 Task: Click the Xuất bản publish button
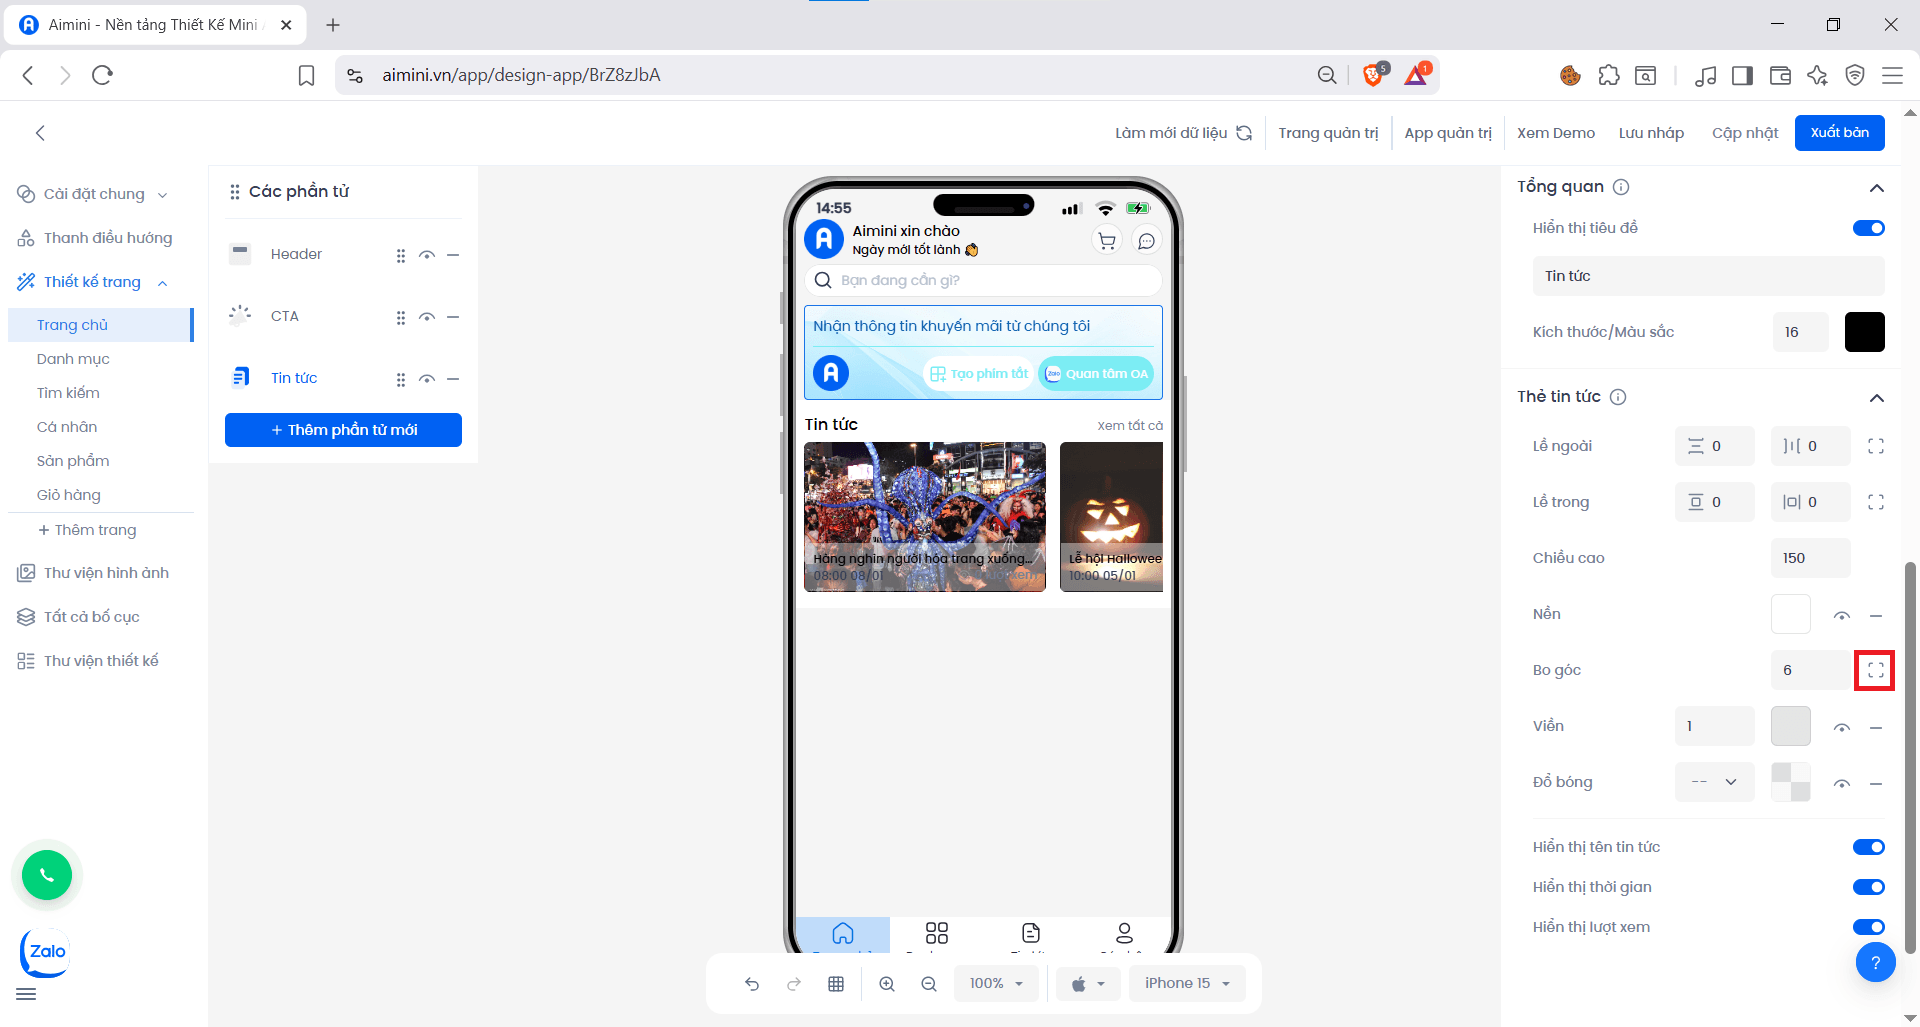pyautogui.click(x=1839, y=132)
